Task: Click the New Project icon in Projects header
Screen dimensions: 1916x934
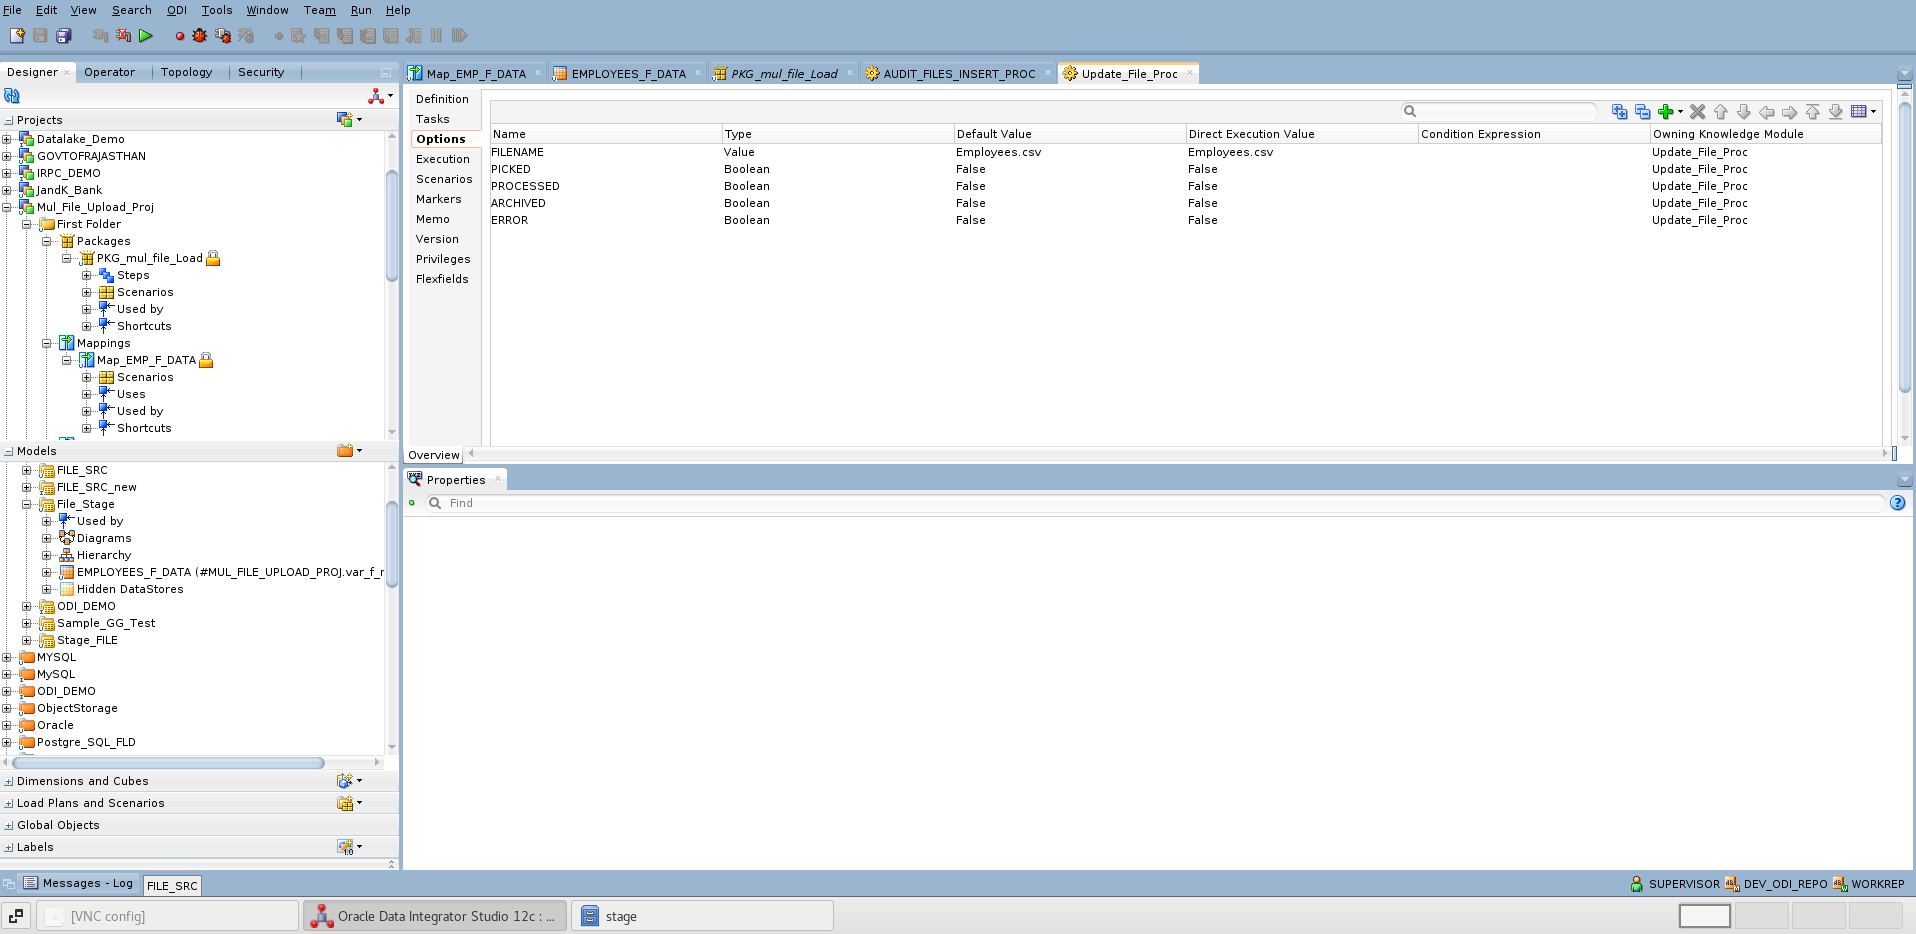Action: tap(344, 120)
